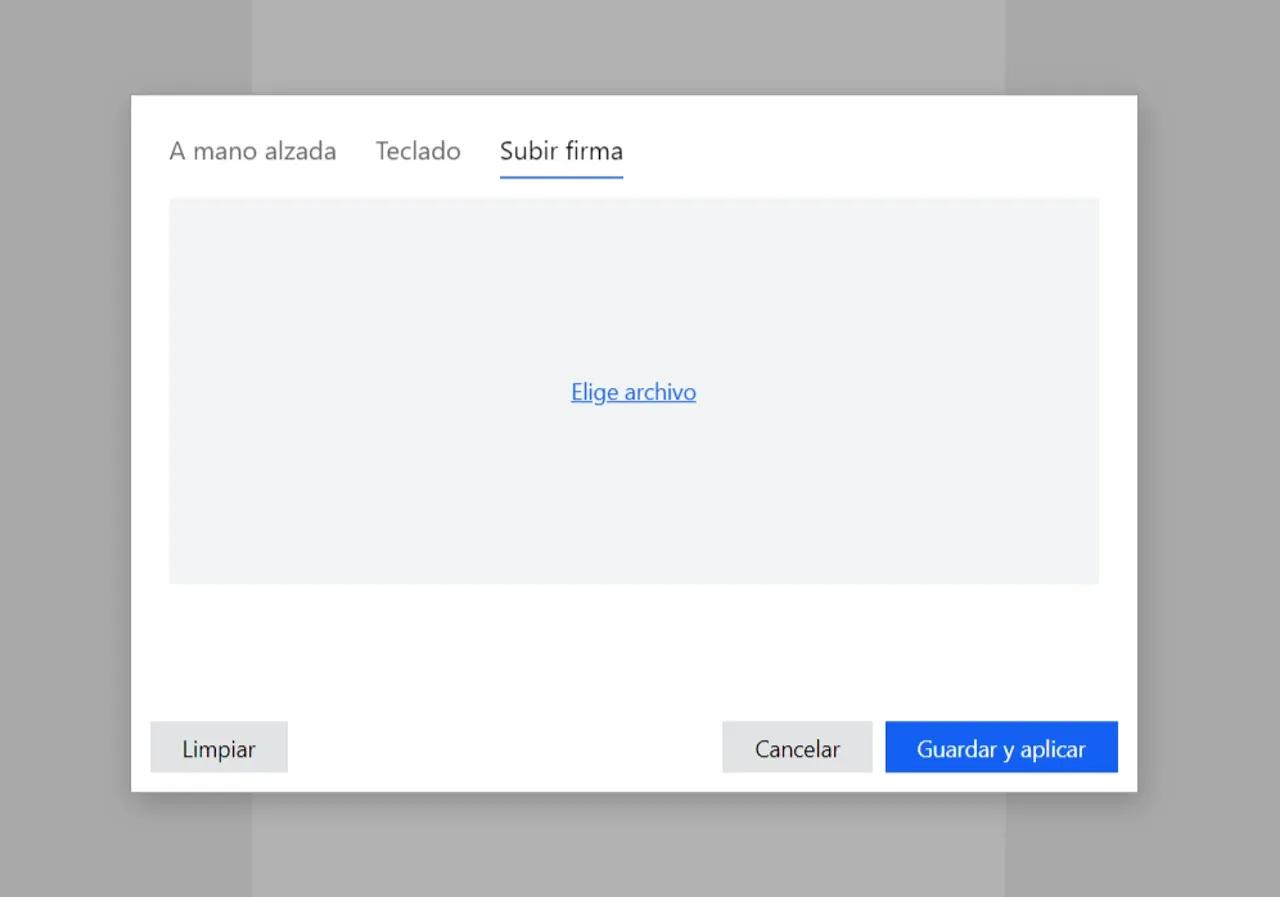Click Guardar y aplicar button
The image size is (1280, 897).
coord(1001,748)
